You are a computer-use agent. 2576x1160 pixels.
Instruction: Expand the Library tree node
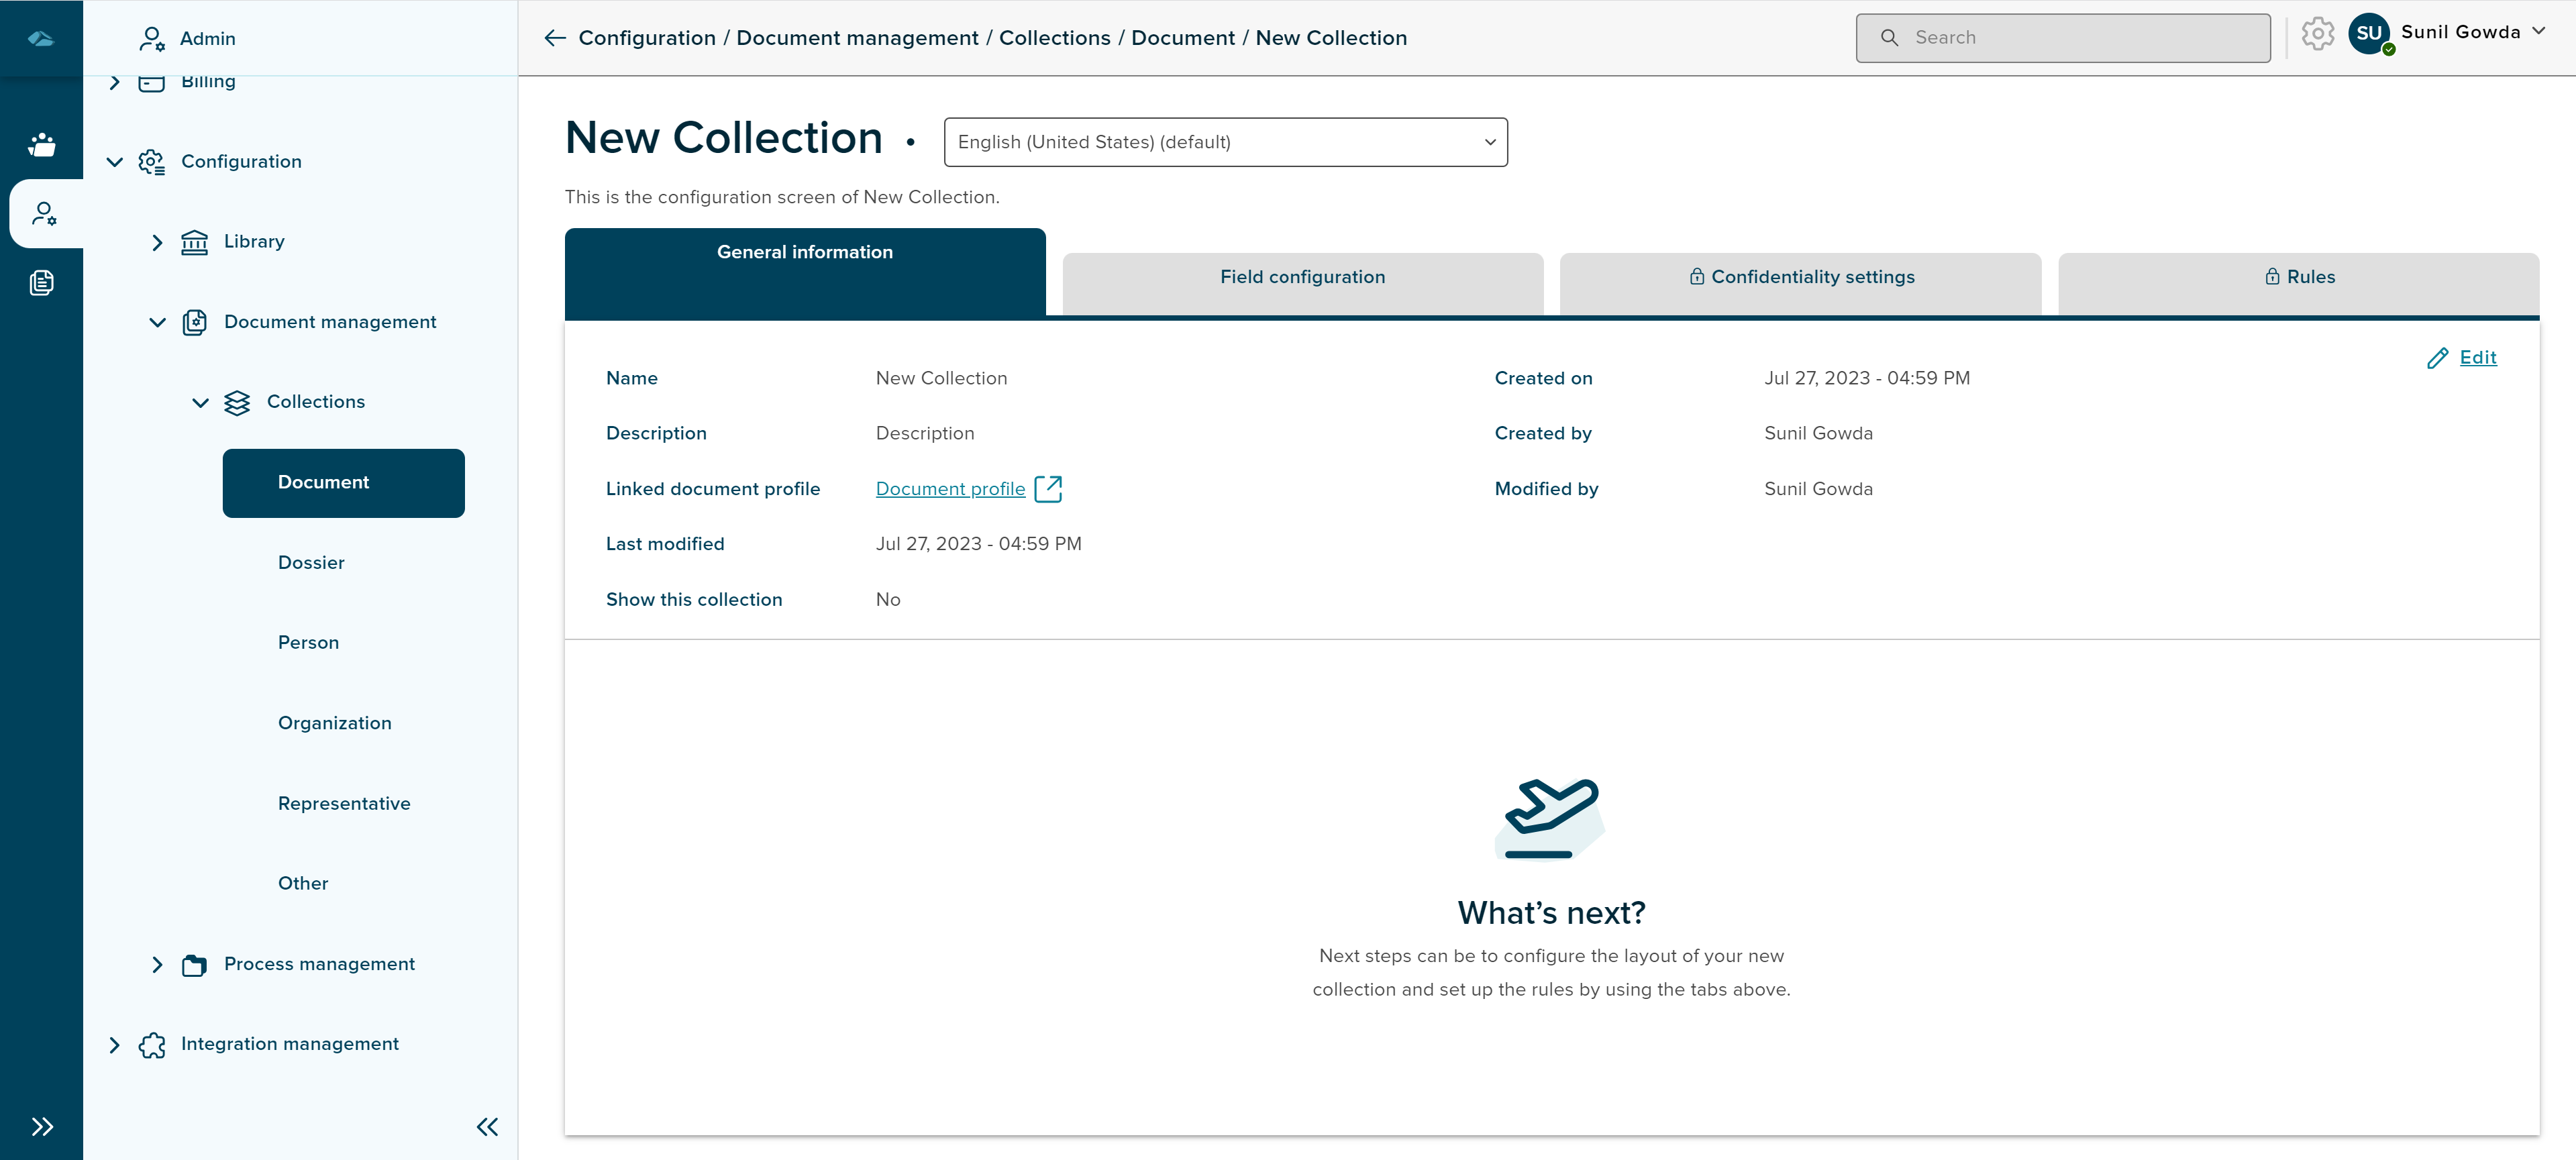tap(157, 242)
